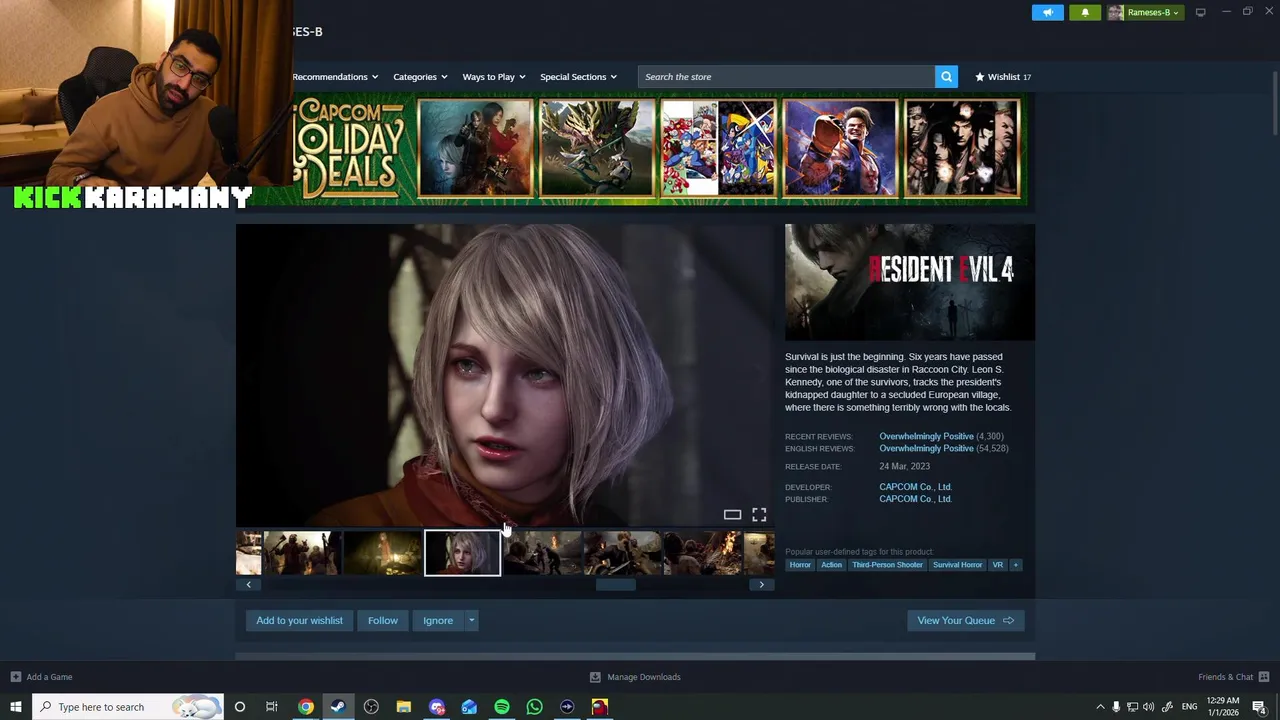
Task: Click the Follow button
Action: (x=382, y=621)
